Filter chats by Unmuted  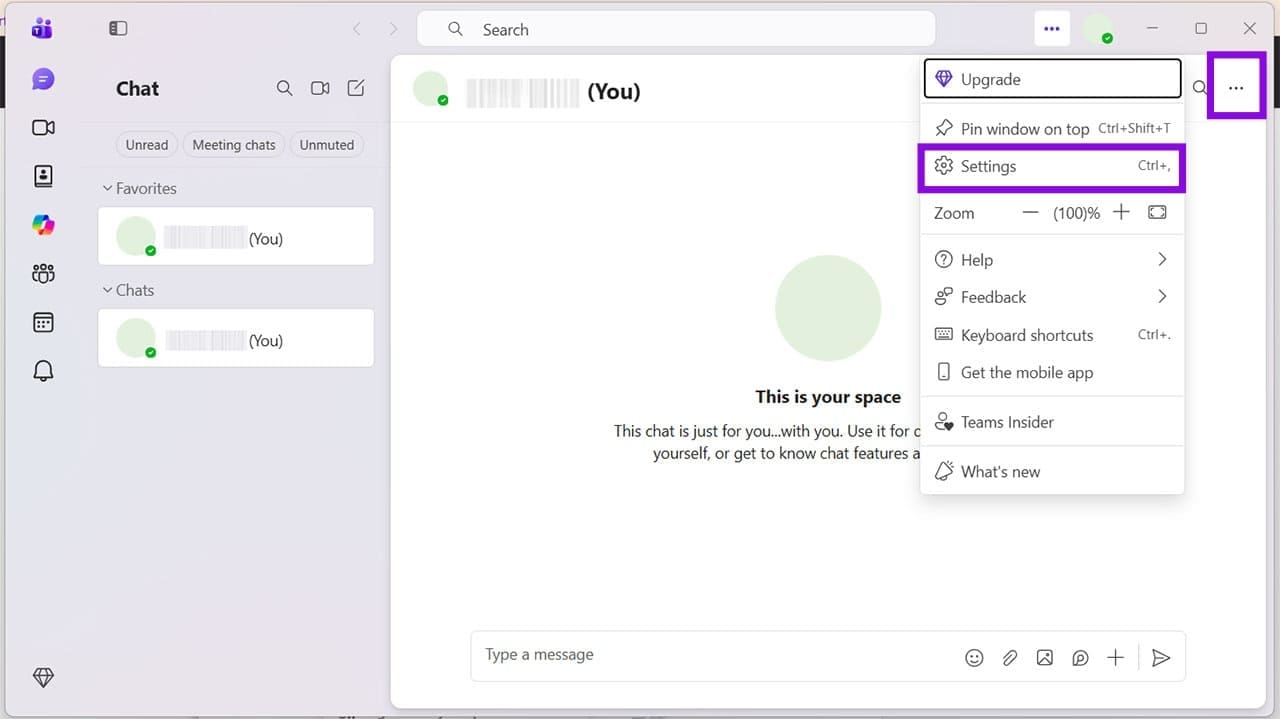pyautogui.click(x=327, y=145)
